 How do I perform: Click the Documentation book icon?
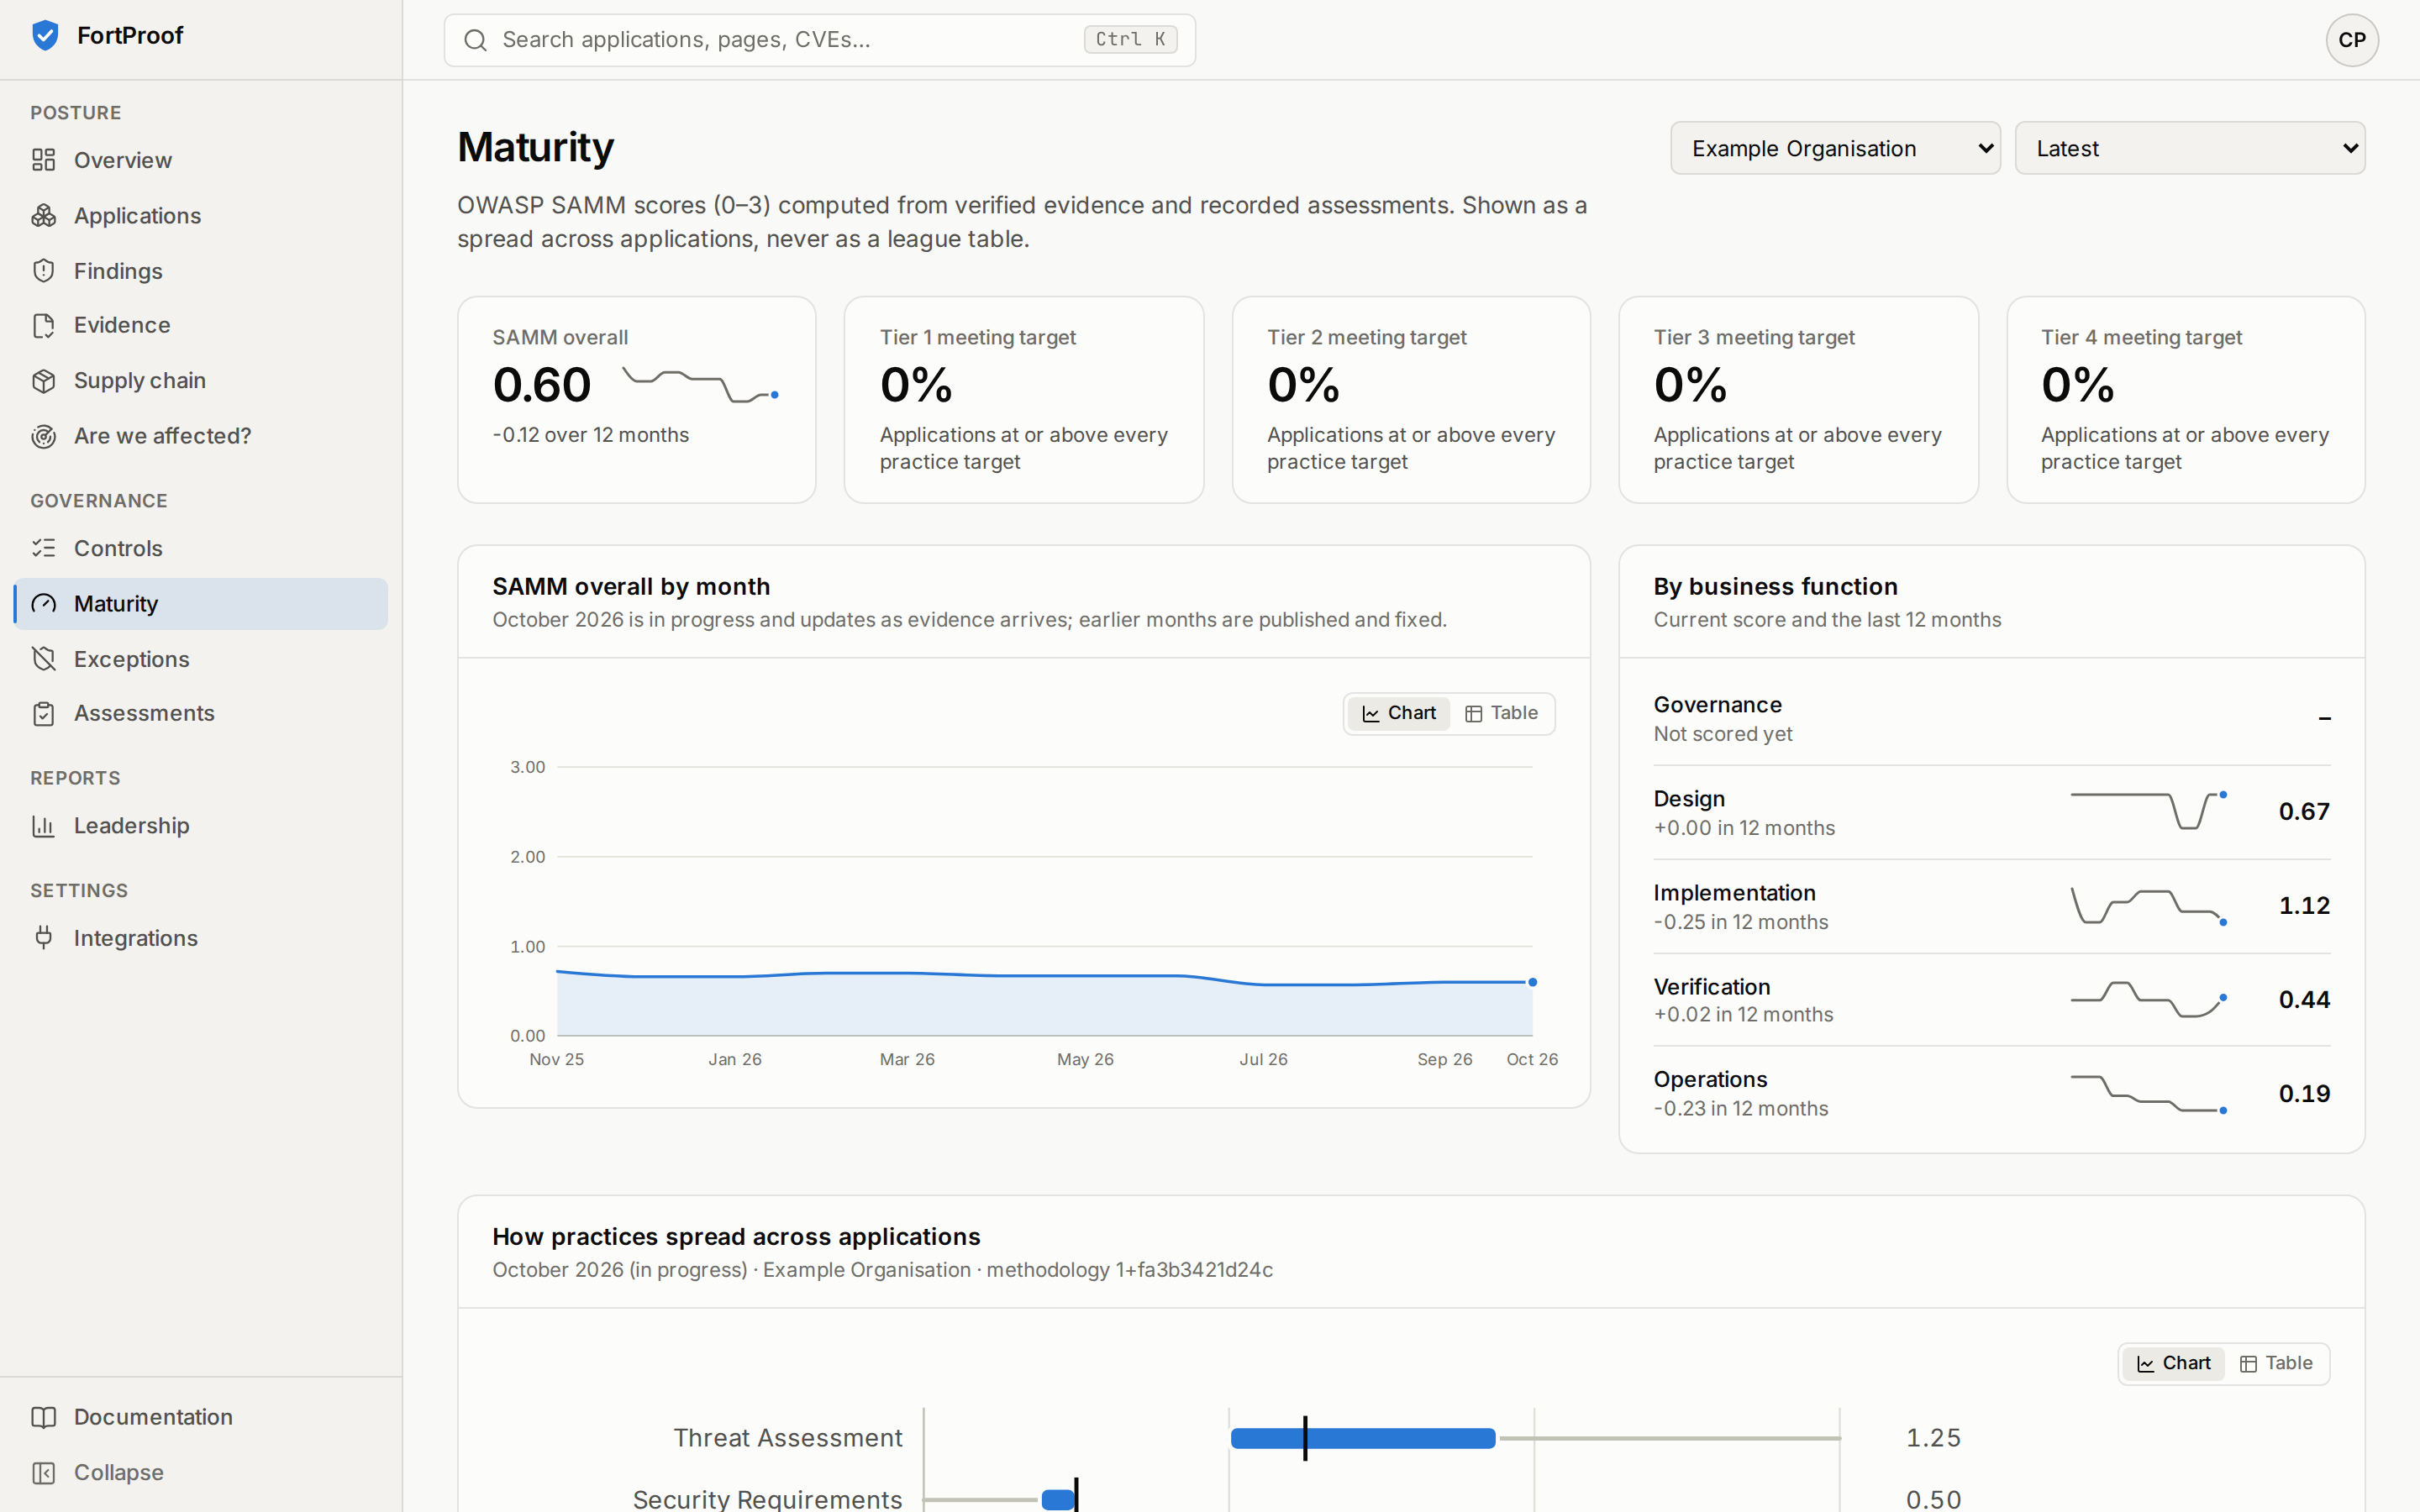pyautogui.click(x=43, y=1417)
